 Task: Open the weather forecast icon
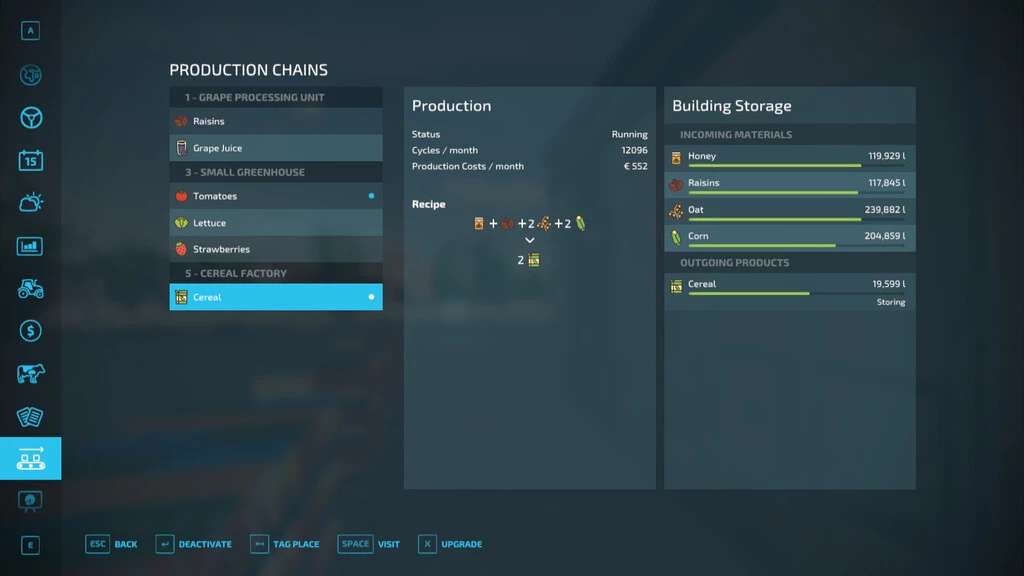coord(30,203)
